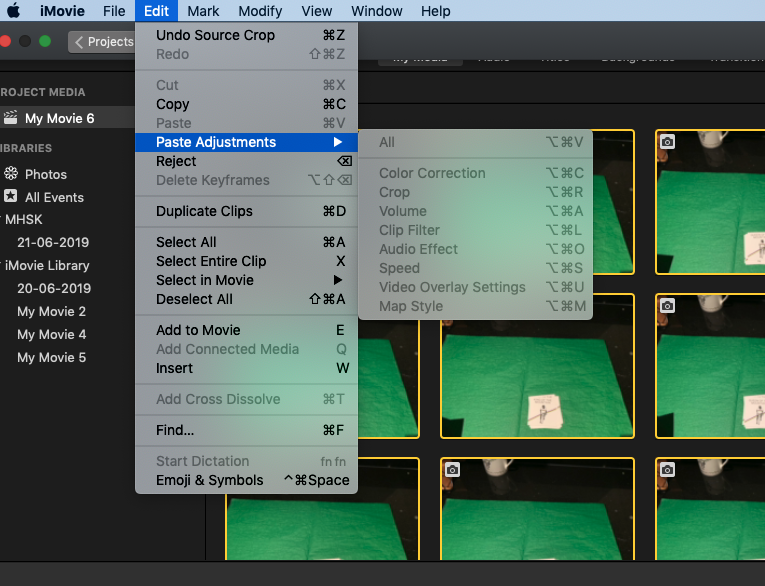Click the clapperboard icon beside My Movie 6
The height and width of the screenshot is (586, 765).
click(11, 118)
